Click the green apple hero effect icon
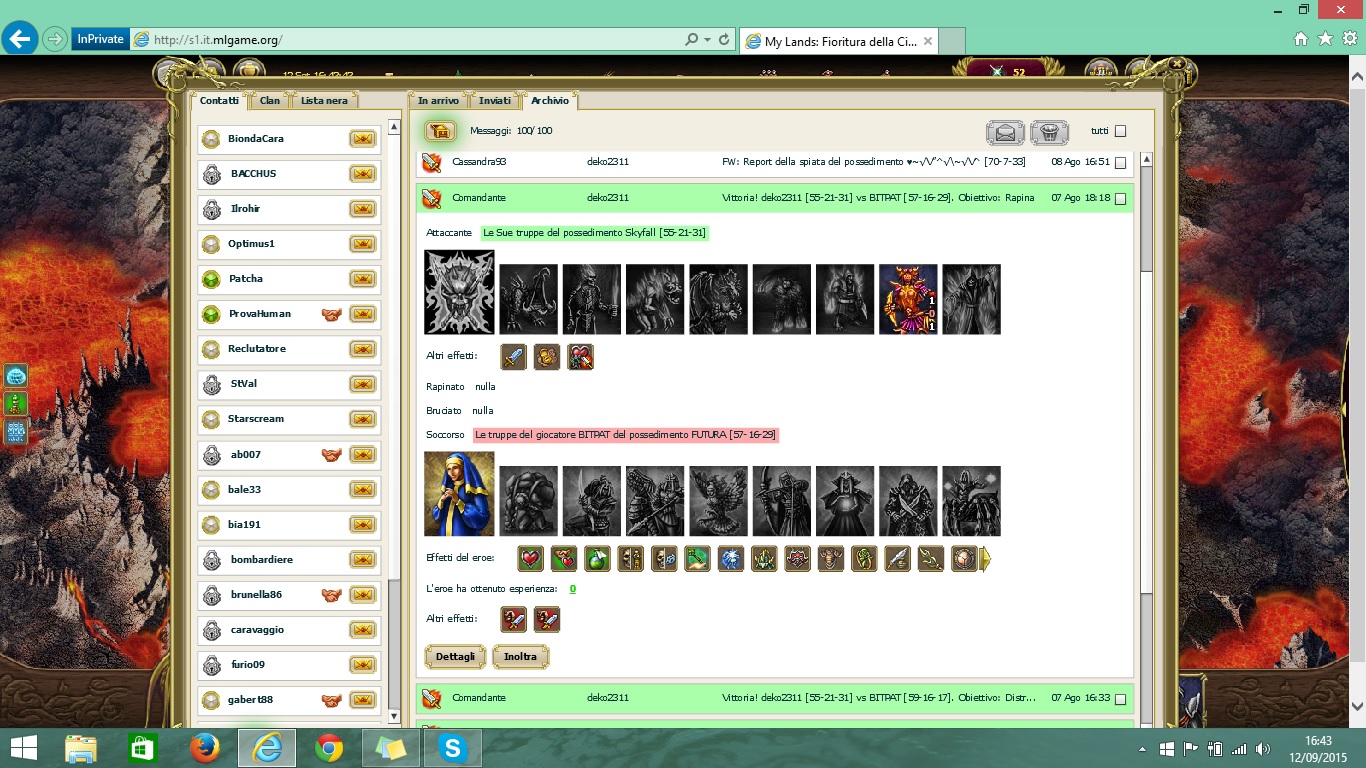The height and width of the screenshot is (768, 1366). tap(597, 559)
